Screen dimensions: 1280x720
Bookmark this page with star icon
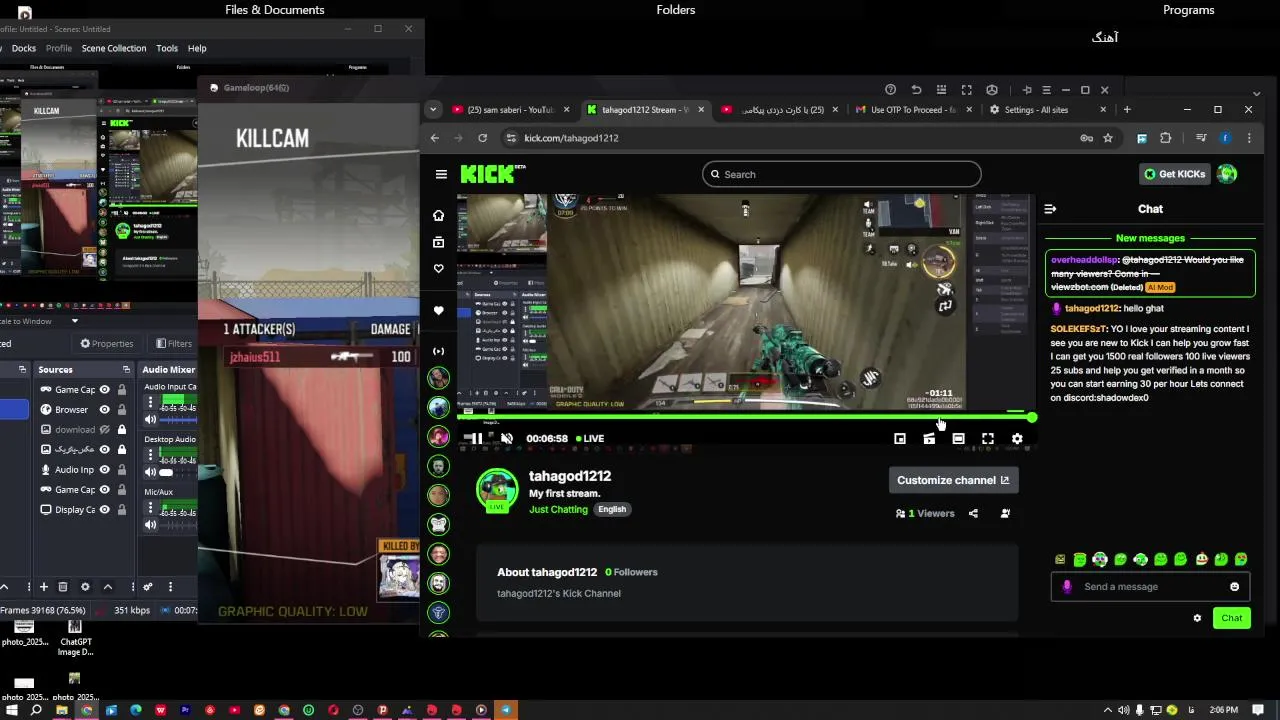[1108, 138]
